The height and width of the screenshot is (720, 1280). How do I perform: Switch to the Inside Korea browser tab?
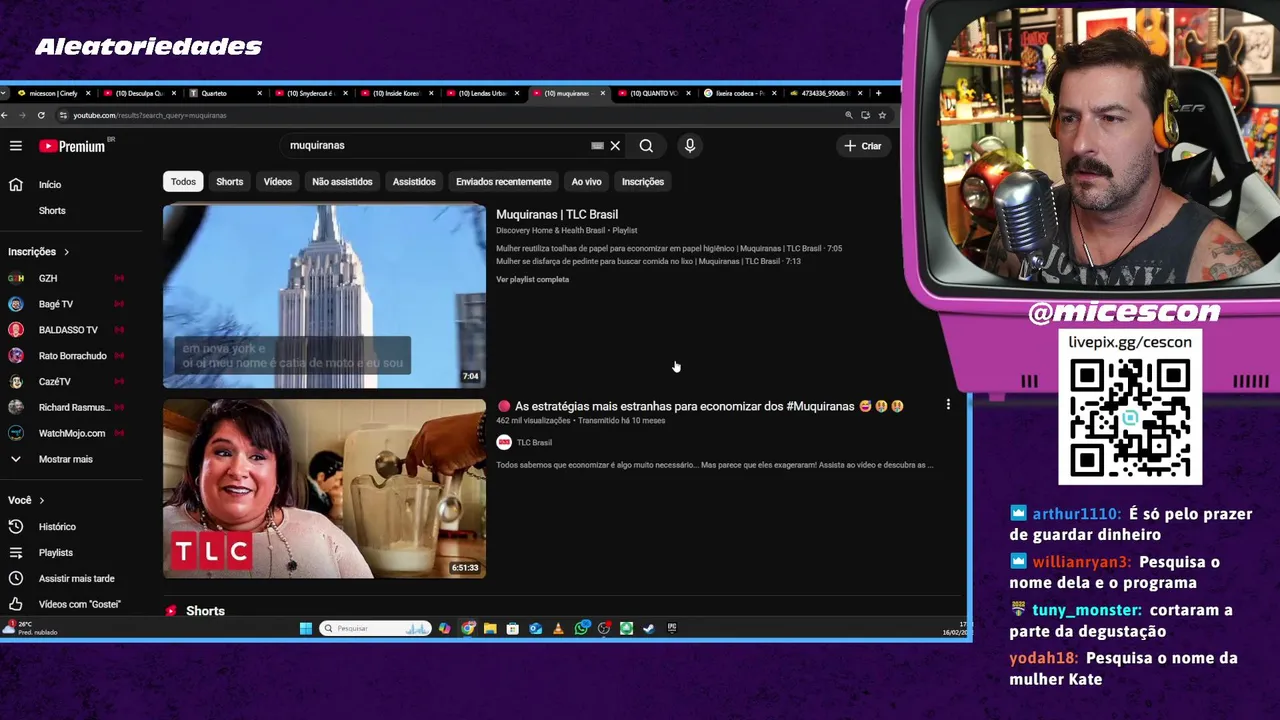(397, 93)
